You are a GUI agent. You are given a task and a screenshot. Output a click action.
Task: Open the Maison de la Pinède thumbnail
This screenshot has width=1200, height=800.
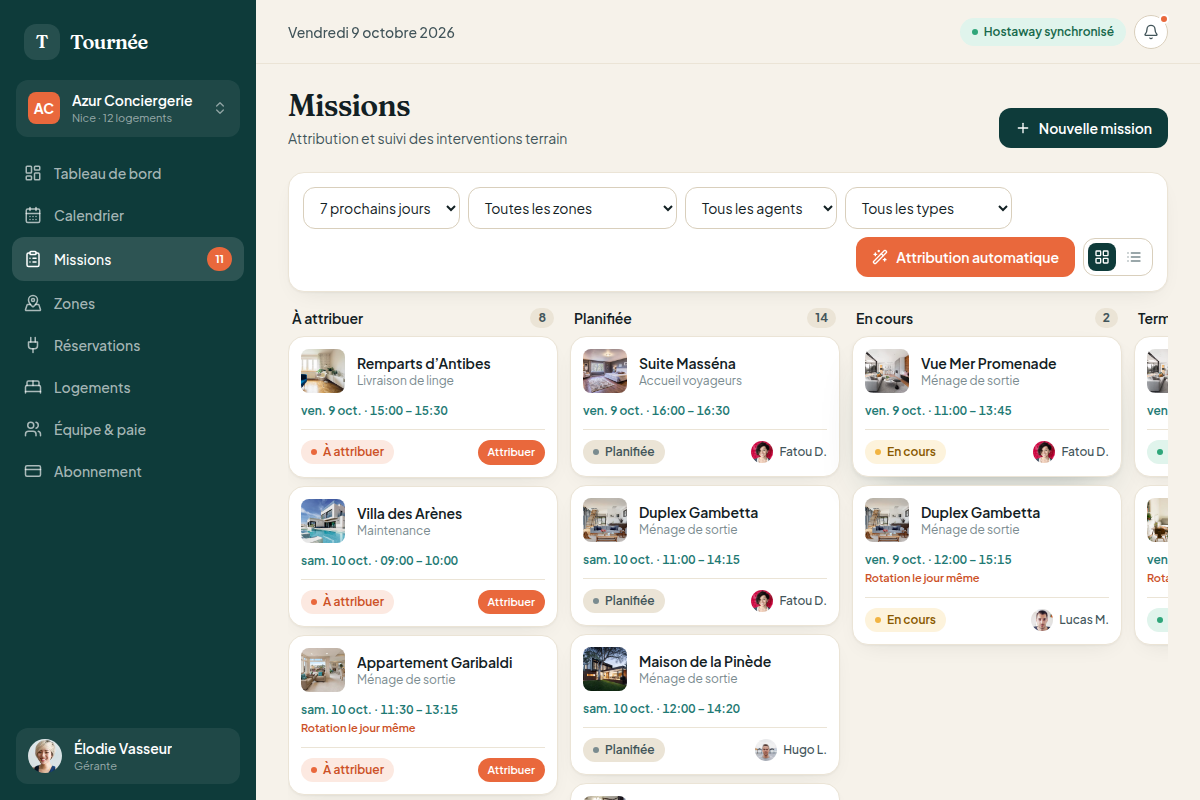click(605, 669)
